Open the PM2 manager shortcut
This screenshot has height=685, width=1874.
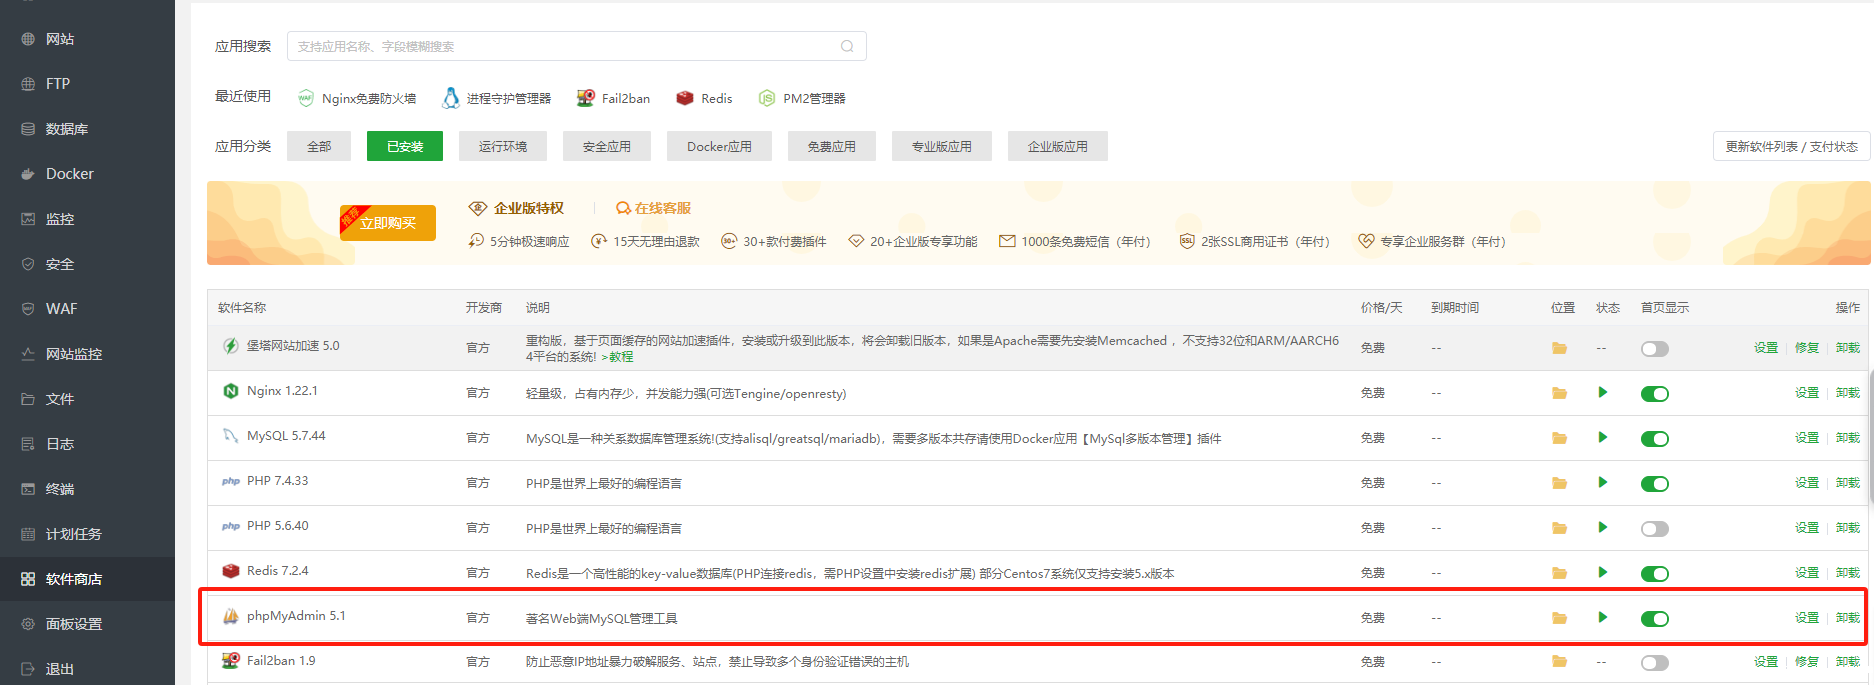click(x=767, y=98)
